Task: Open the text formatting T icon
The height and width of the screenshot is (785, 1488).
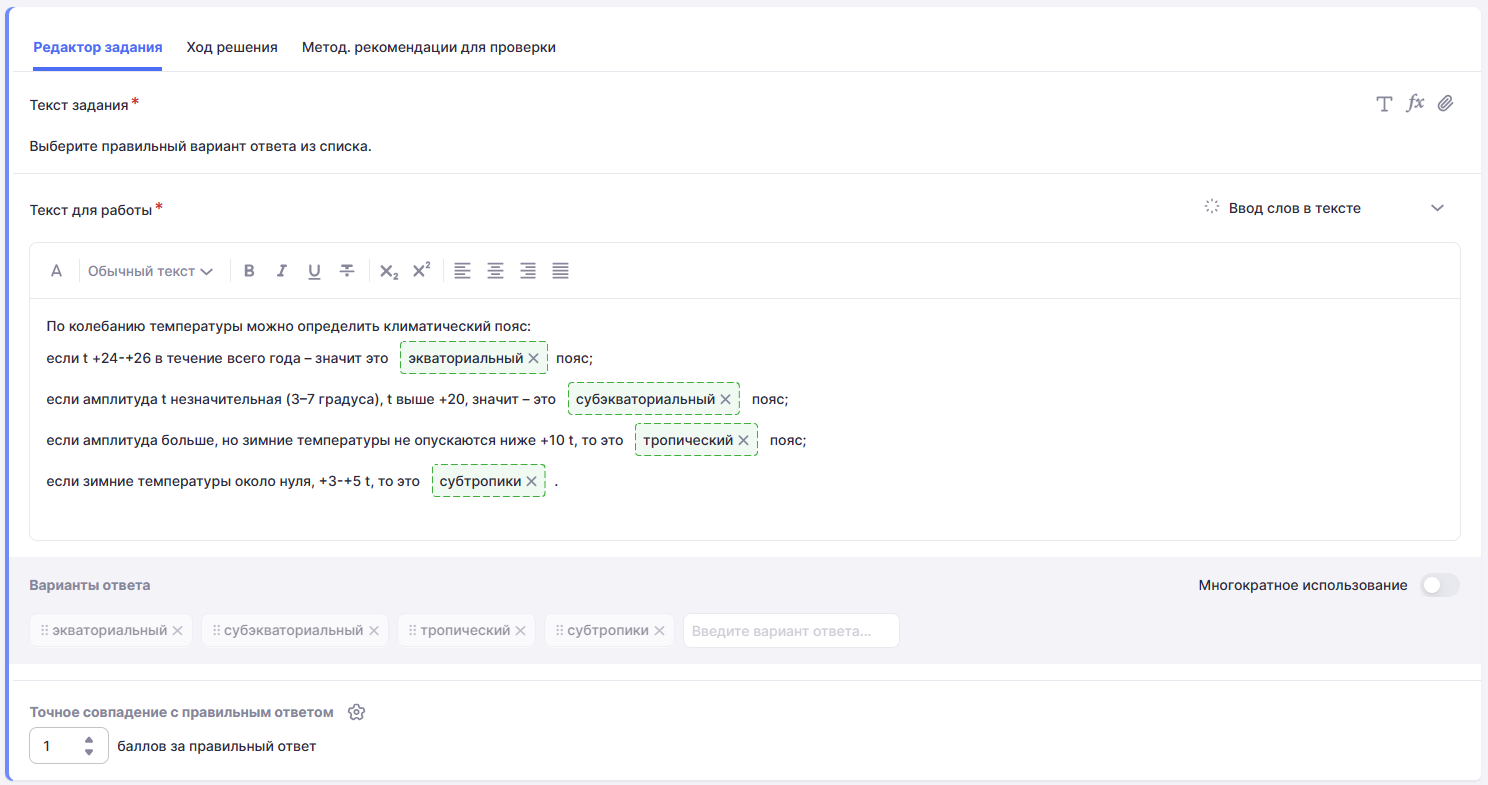Action: click(x=1384, y=104)
